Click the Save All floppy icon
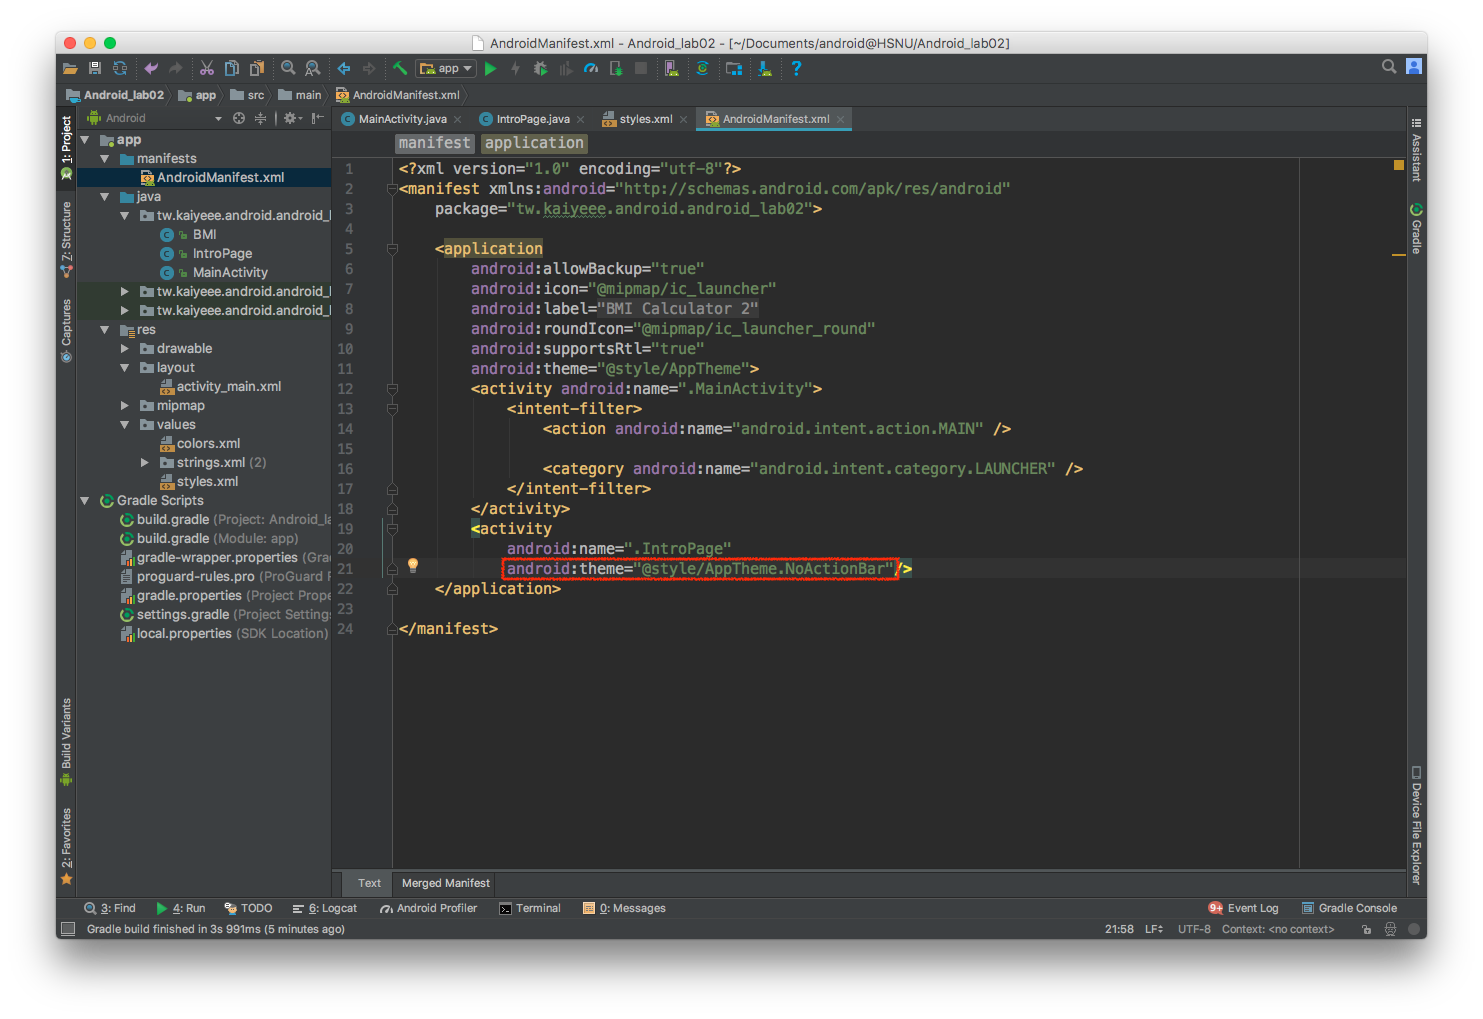This screenshot has height=1019, width=1483. coord(95,68)
